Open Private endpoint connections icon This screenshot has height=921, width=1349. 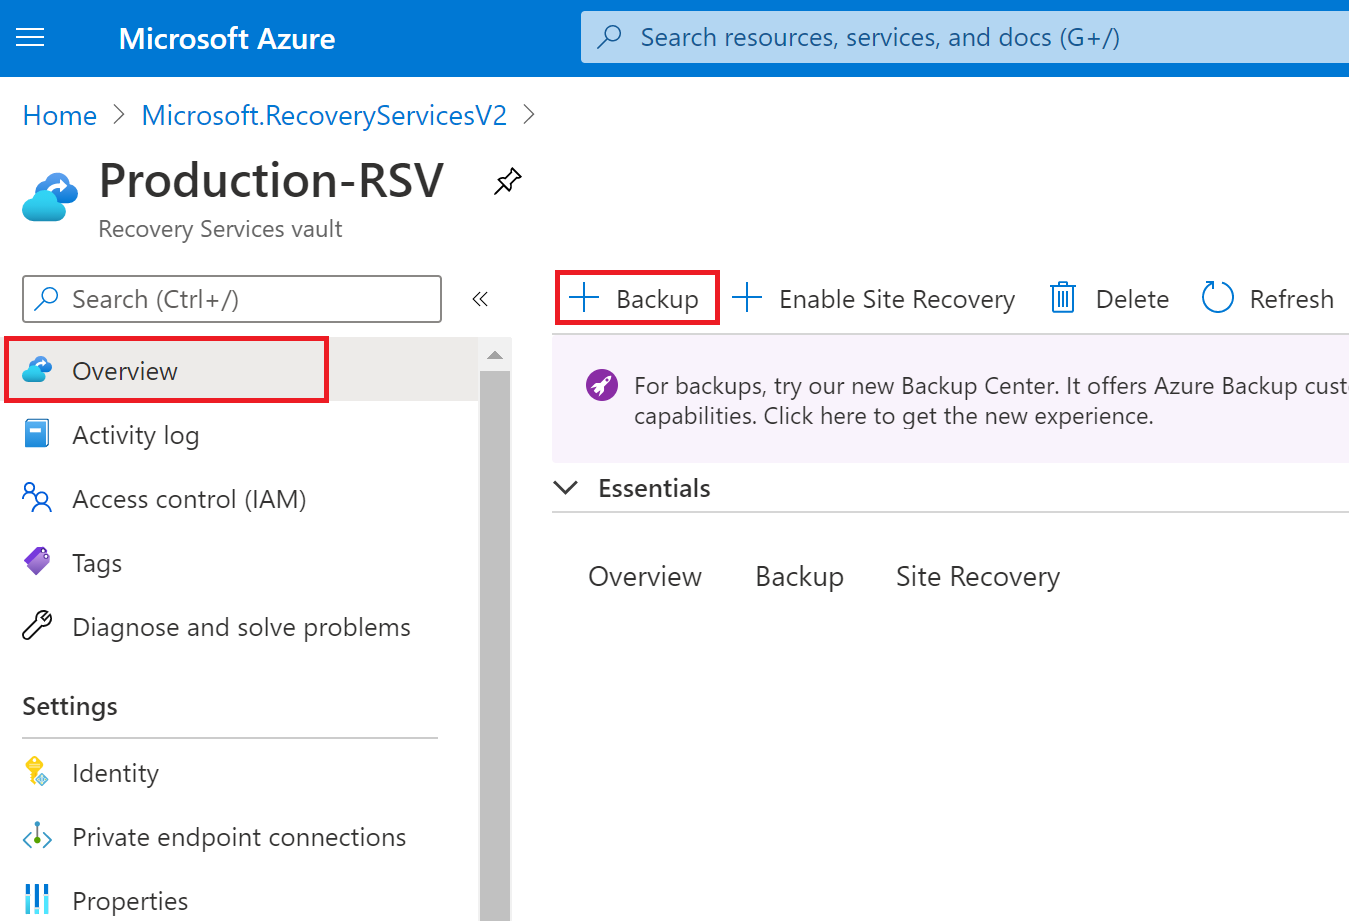[x=37, y=837]
